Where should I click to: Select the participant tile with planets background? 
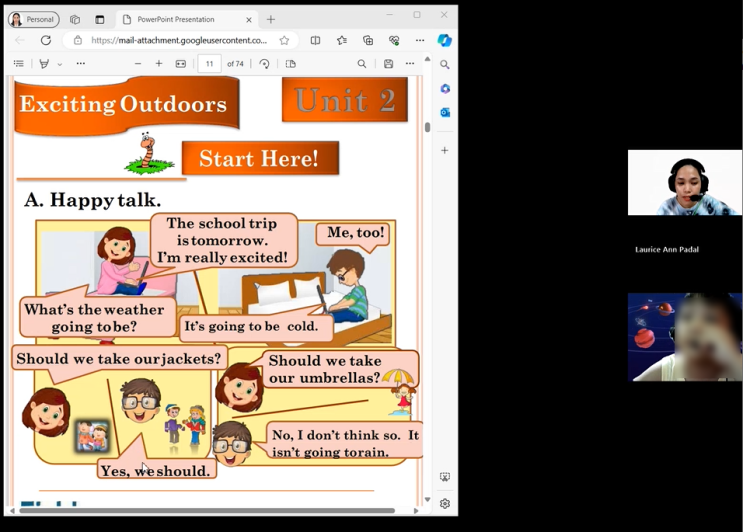[x=685, y=337]
